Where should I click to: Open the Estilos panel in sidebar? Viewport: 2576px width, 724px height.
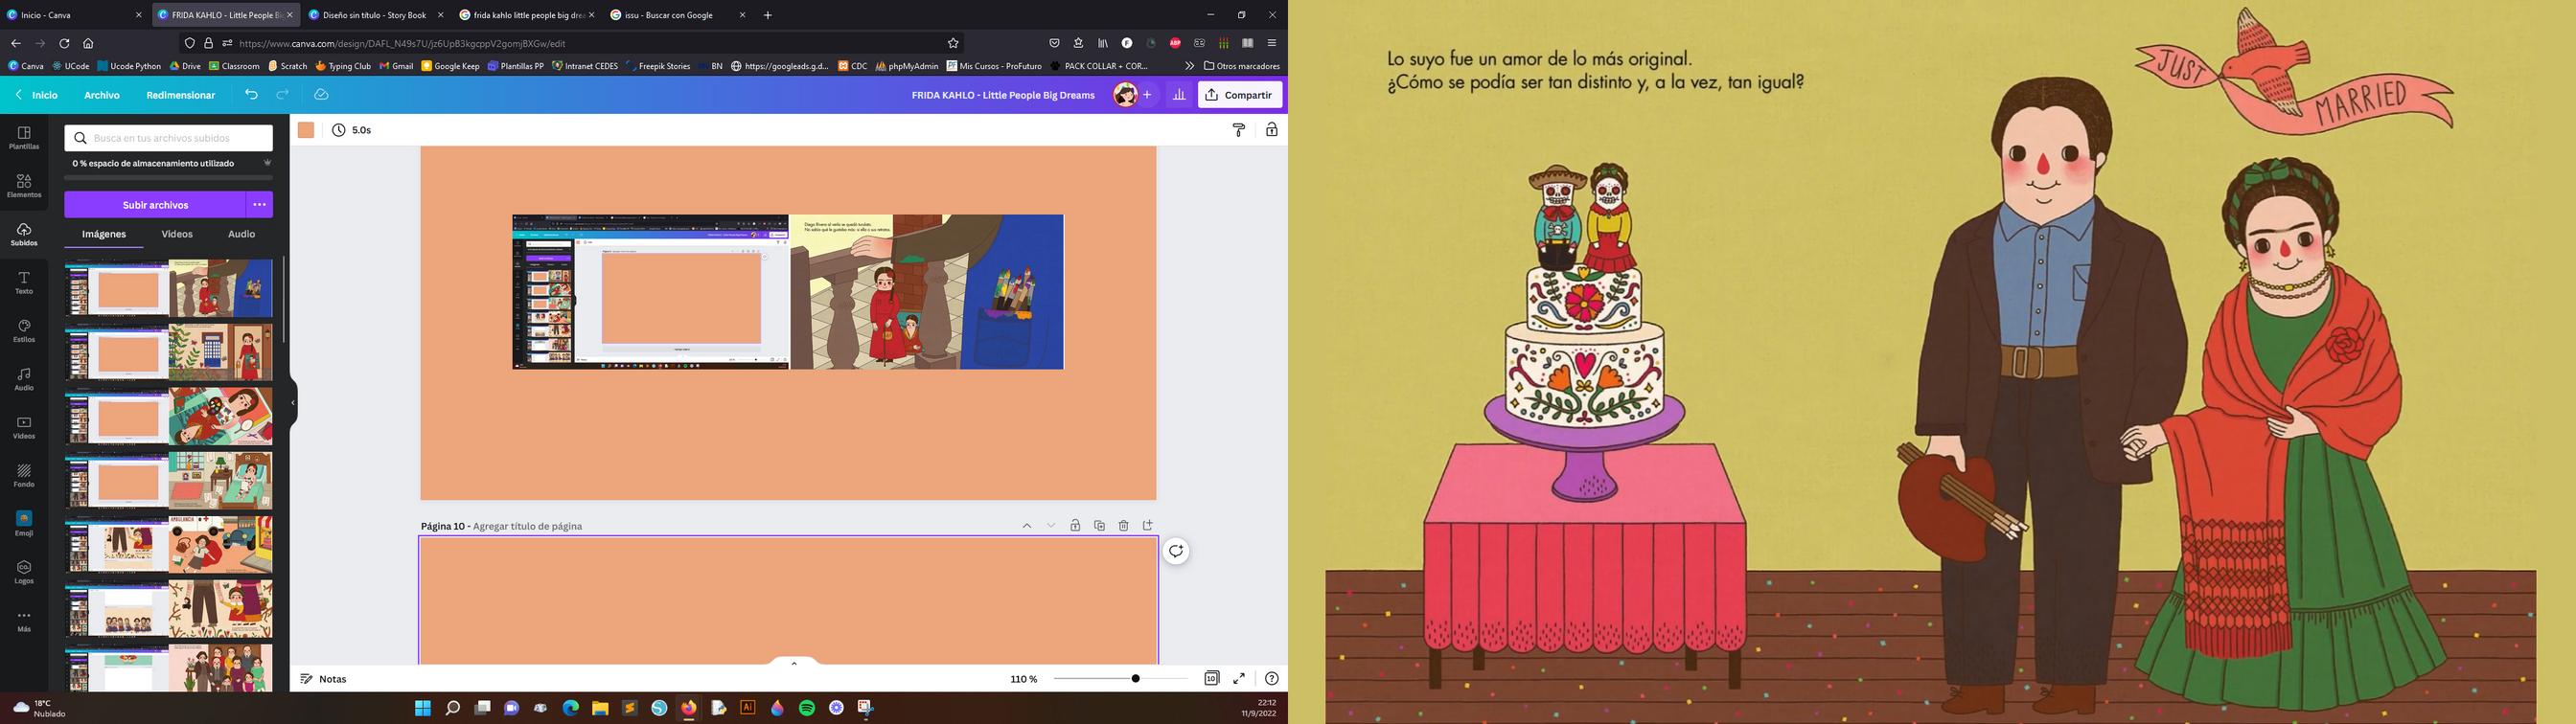(24, 331)
